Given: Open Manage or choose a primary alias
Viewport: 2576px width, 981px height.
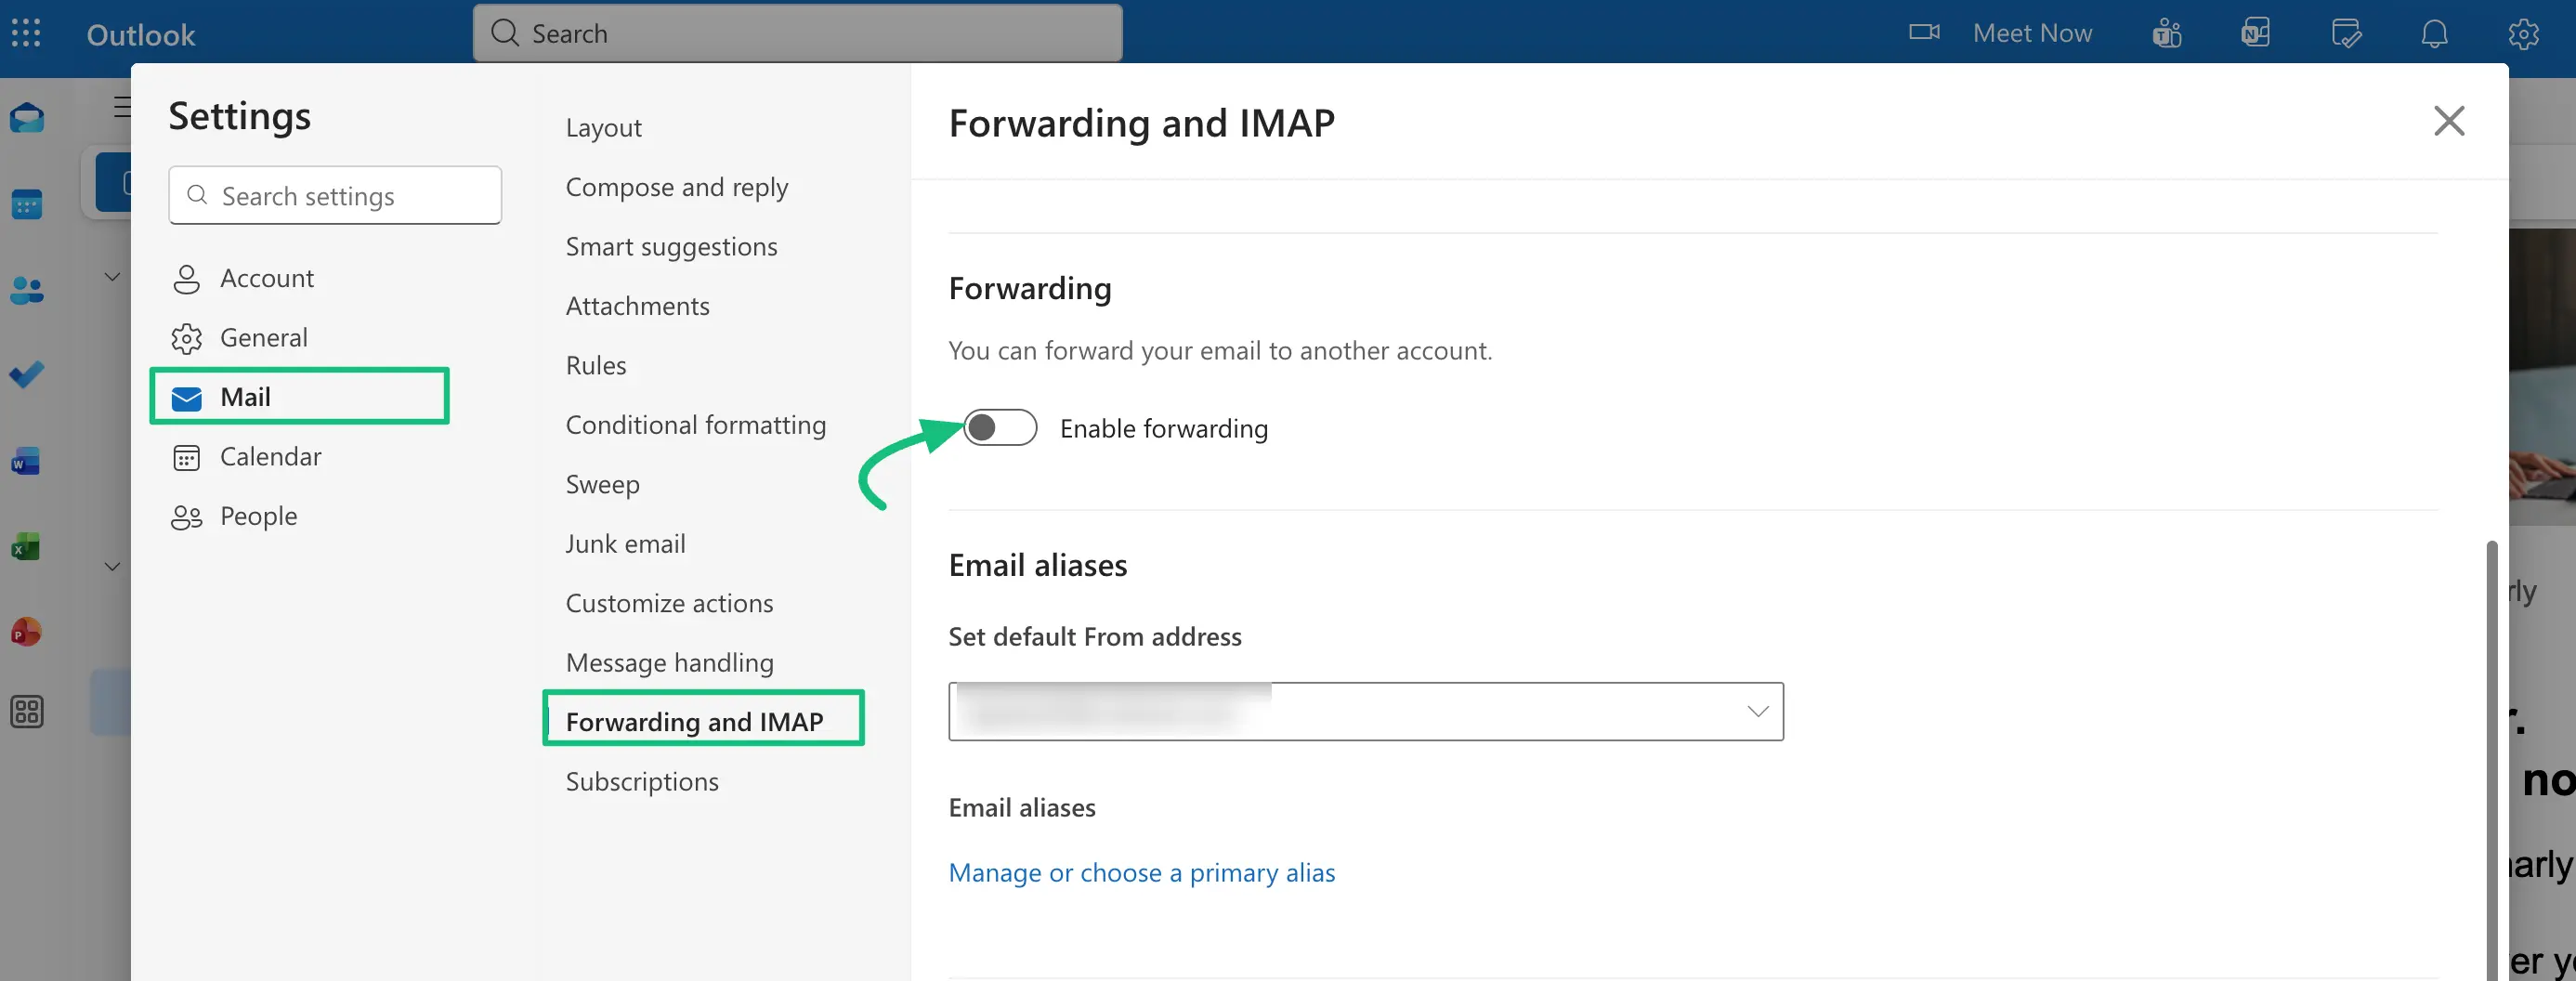Looking at the screenshot, I should [1141, 872].
